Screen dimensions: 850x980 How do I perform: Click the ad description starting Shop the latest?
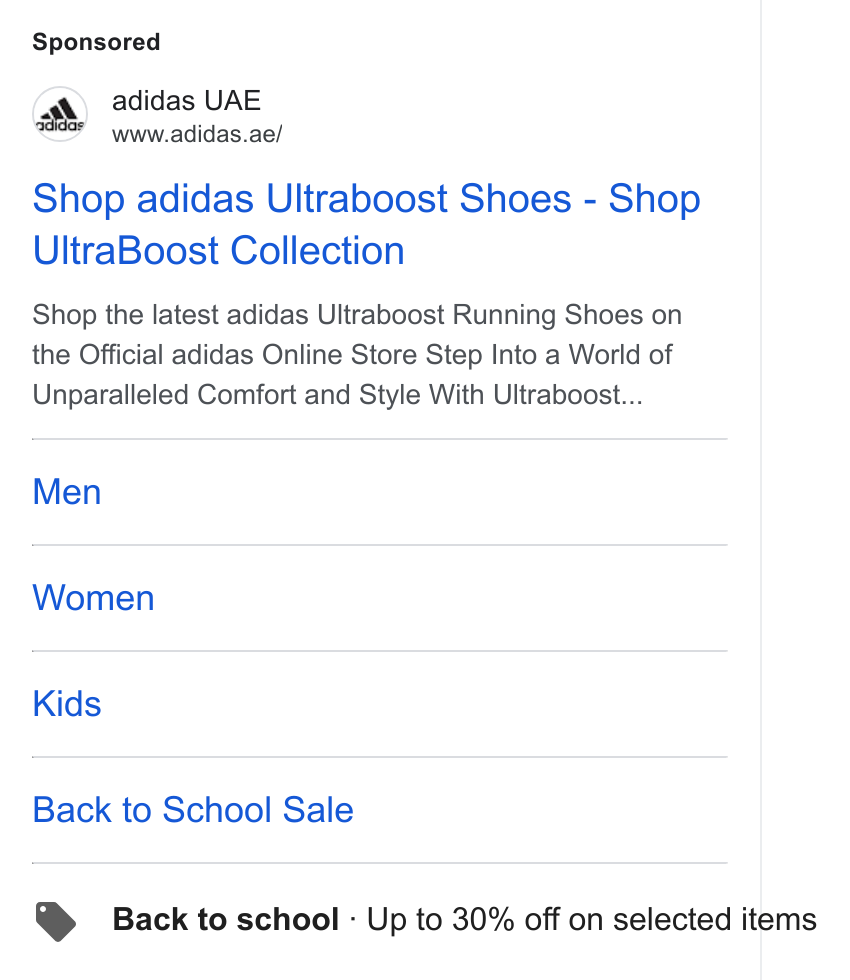click(357, 354)
